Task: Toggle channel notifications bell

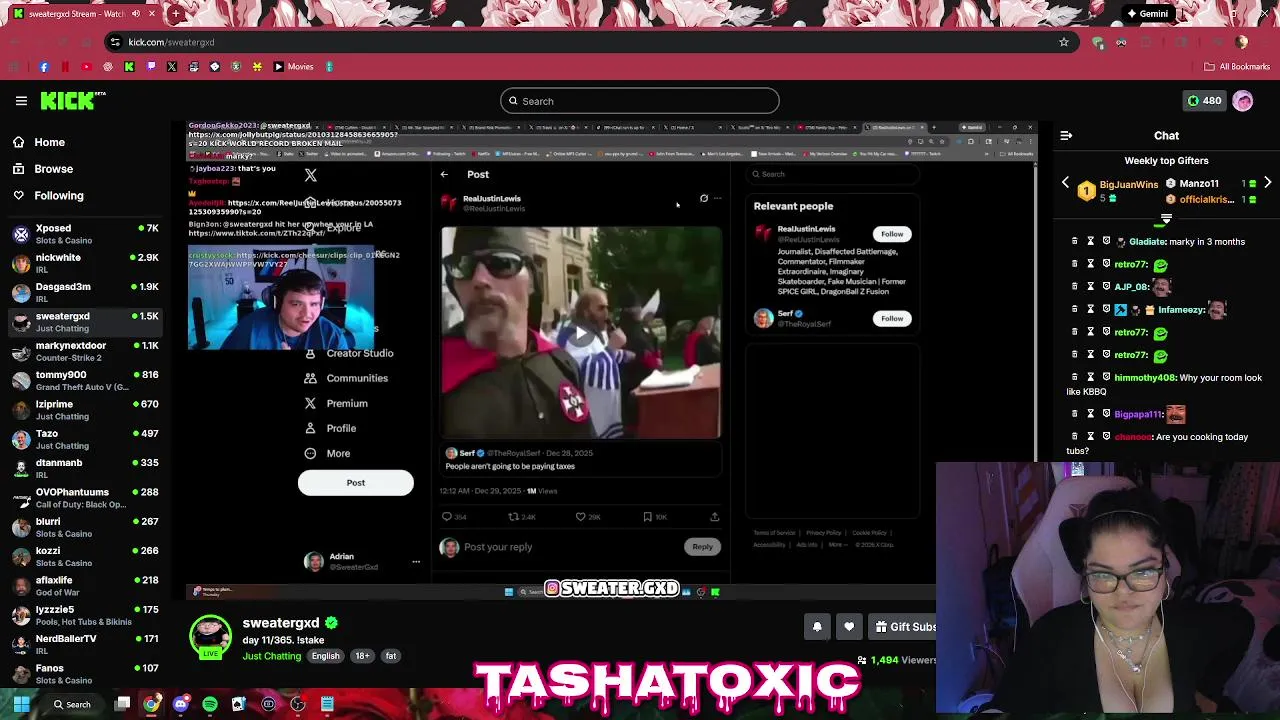Action: click(x=817, y=627)
